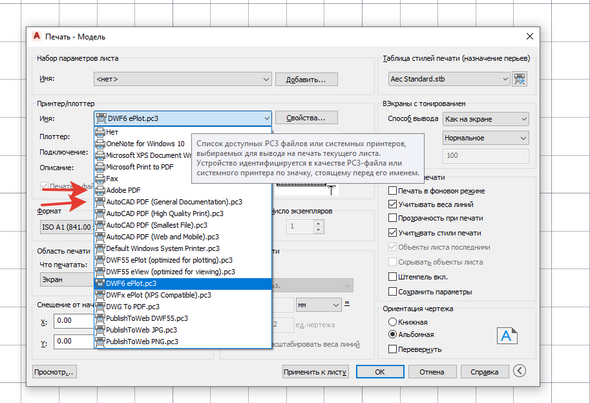Click the plotter icon beside PublishToWeb PNG.pc3
This screenshot has height=403, width=590.
(100, 341)
